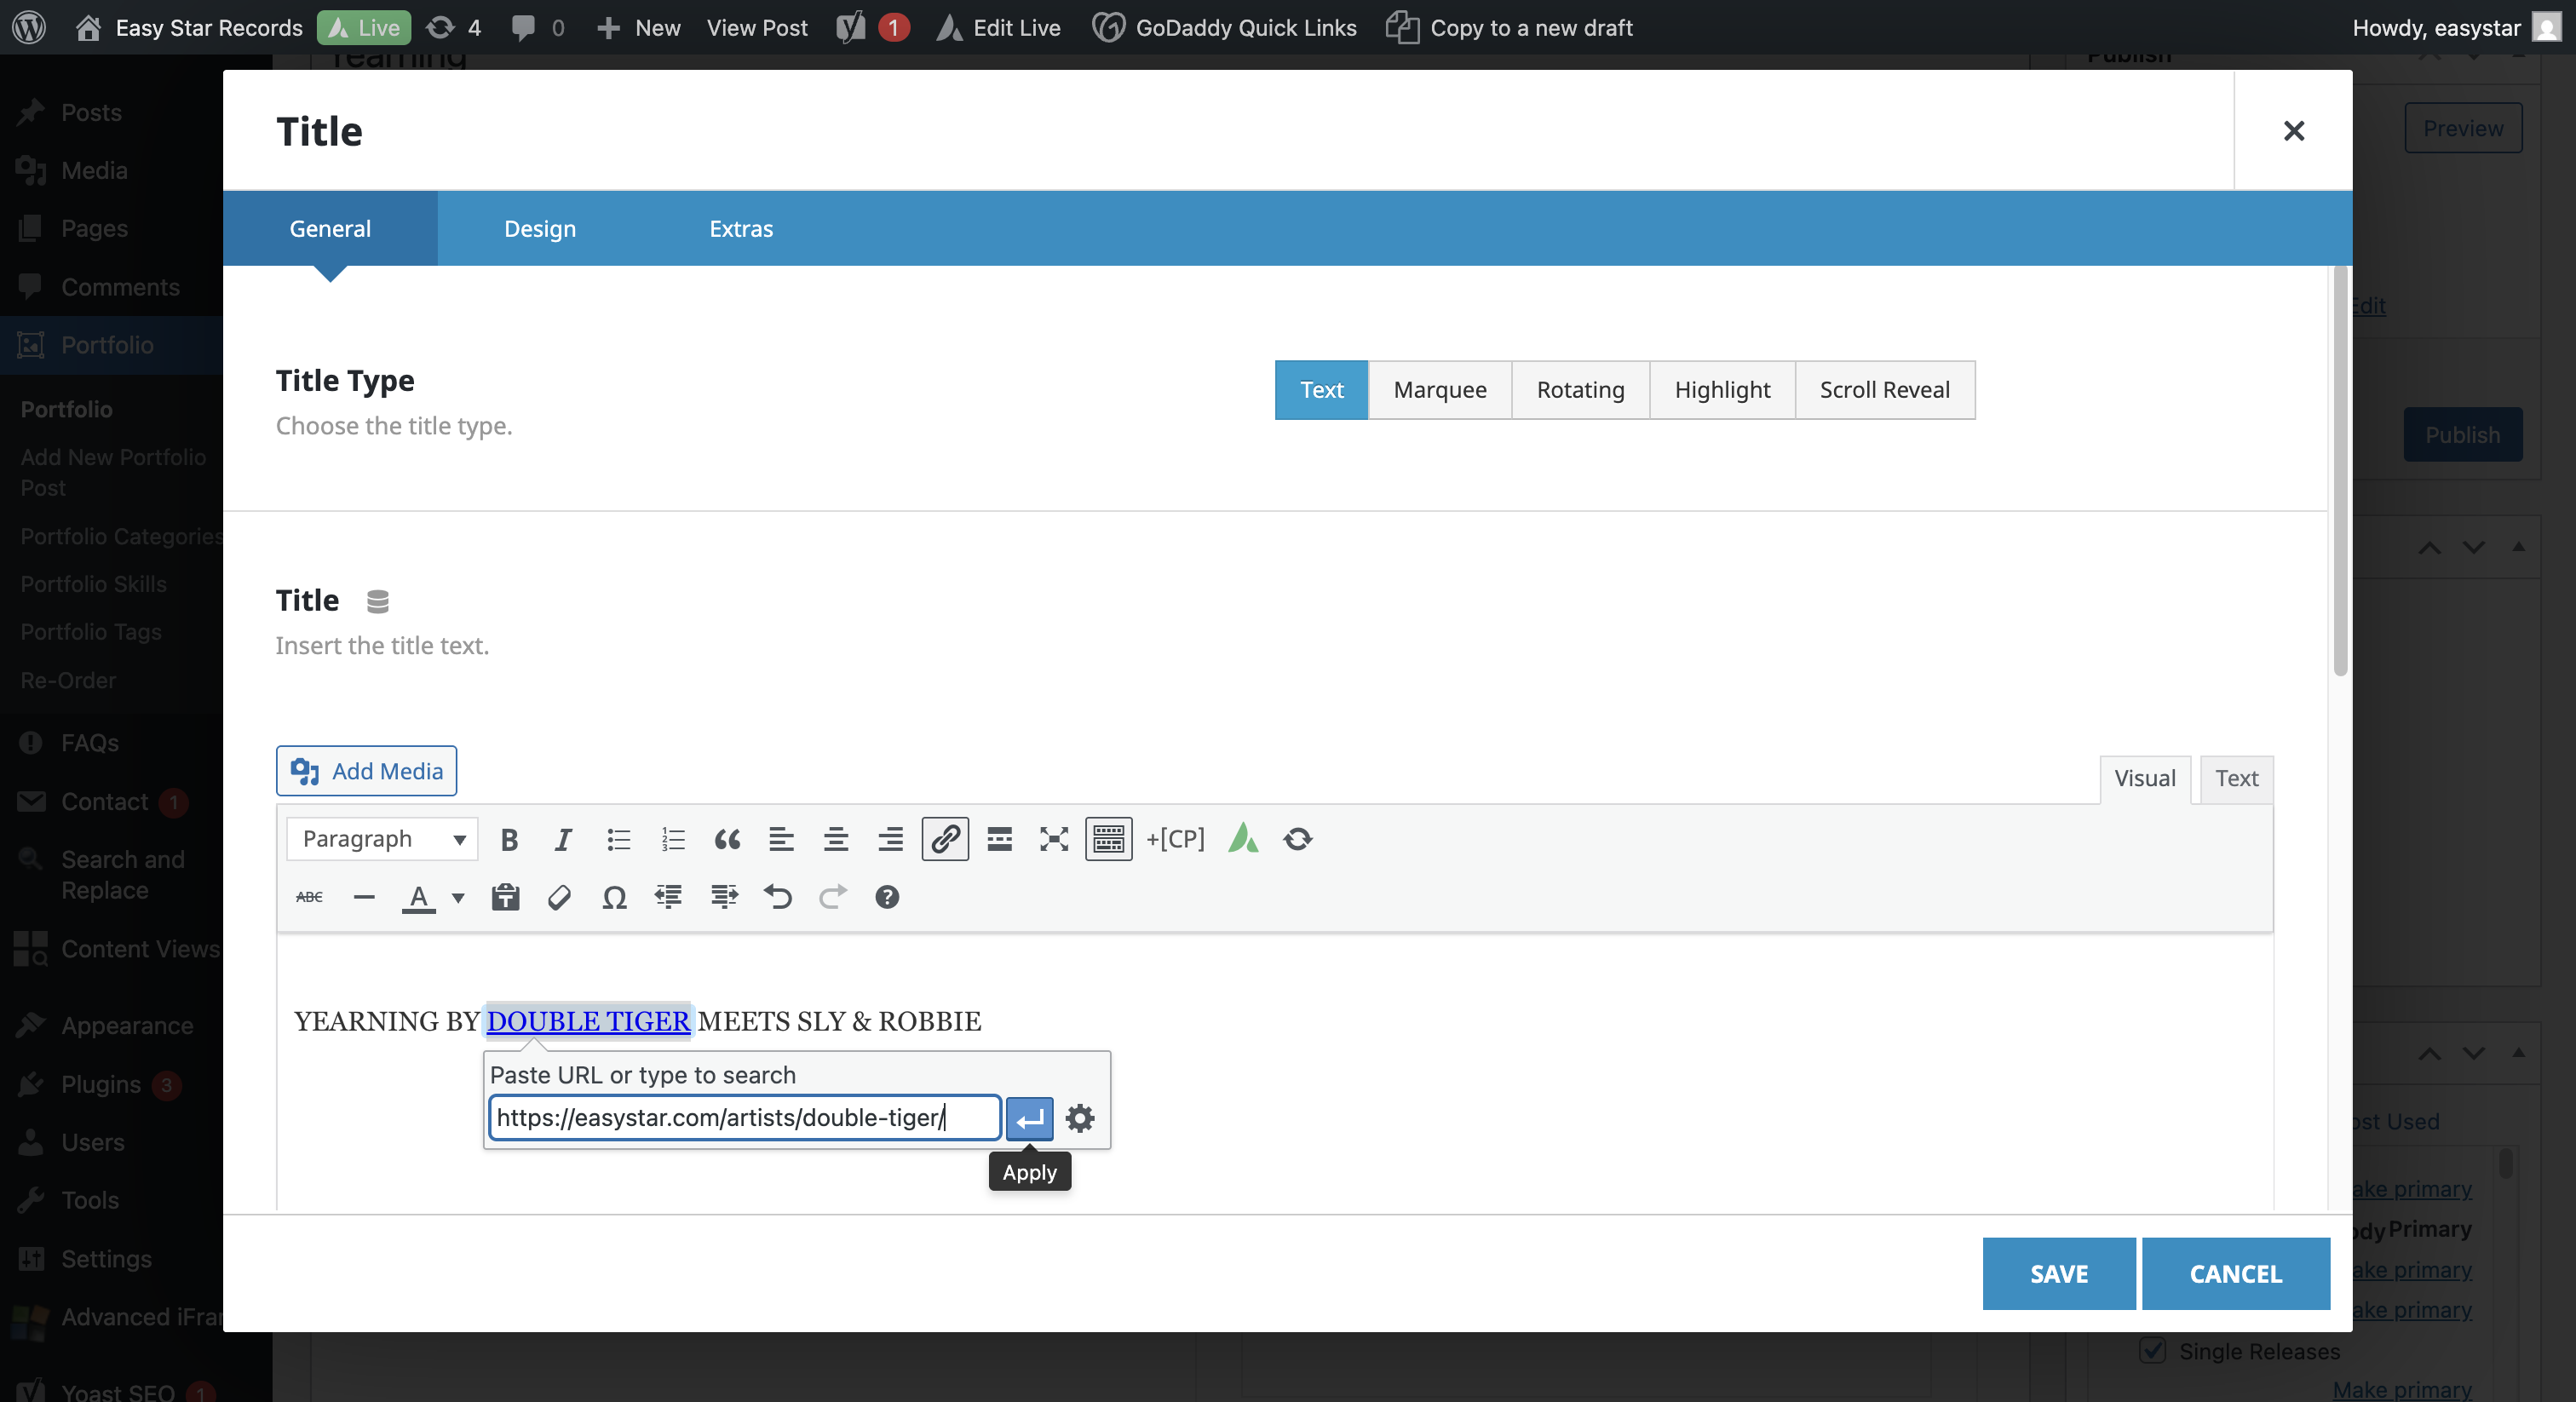Choose the Highlight title type
This screenshot has width=2576, height=1402.
(1722, 390)
